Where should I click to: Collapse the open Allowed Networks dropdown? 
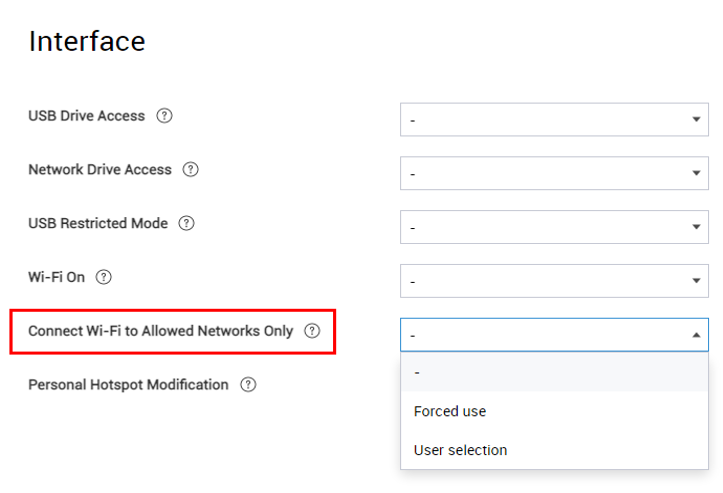point(554,335)
